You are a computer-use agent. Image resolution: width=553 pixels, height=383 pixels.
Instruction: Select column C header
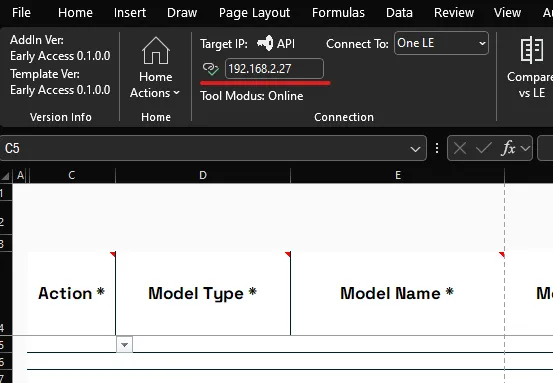[x=72, y=175]
